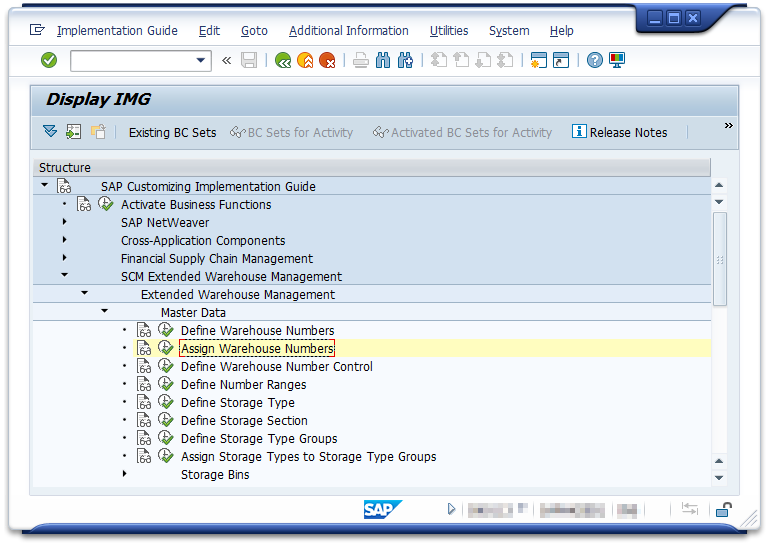
Task: Click the clipboard icon before Existing BC Sets
Action: (x=98, y=131)
